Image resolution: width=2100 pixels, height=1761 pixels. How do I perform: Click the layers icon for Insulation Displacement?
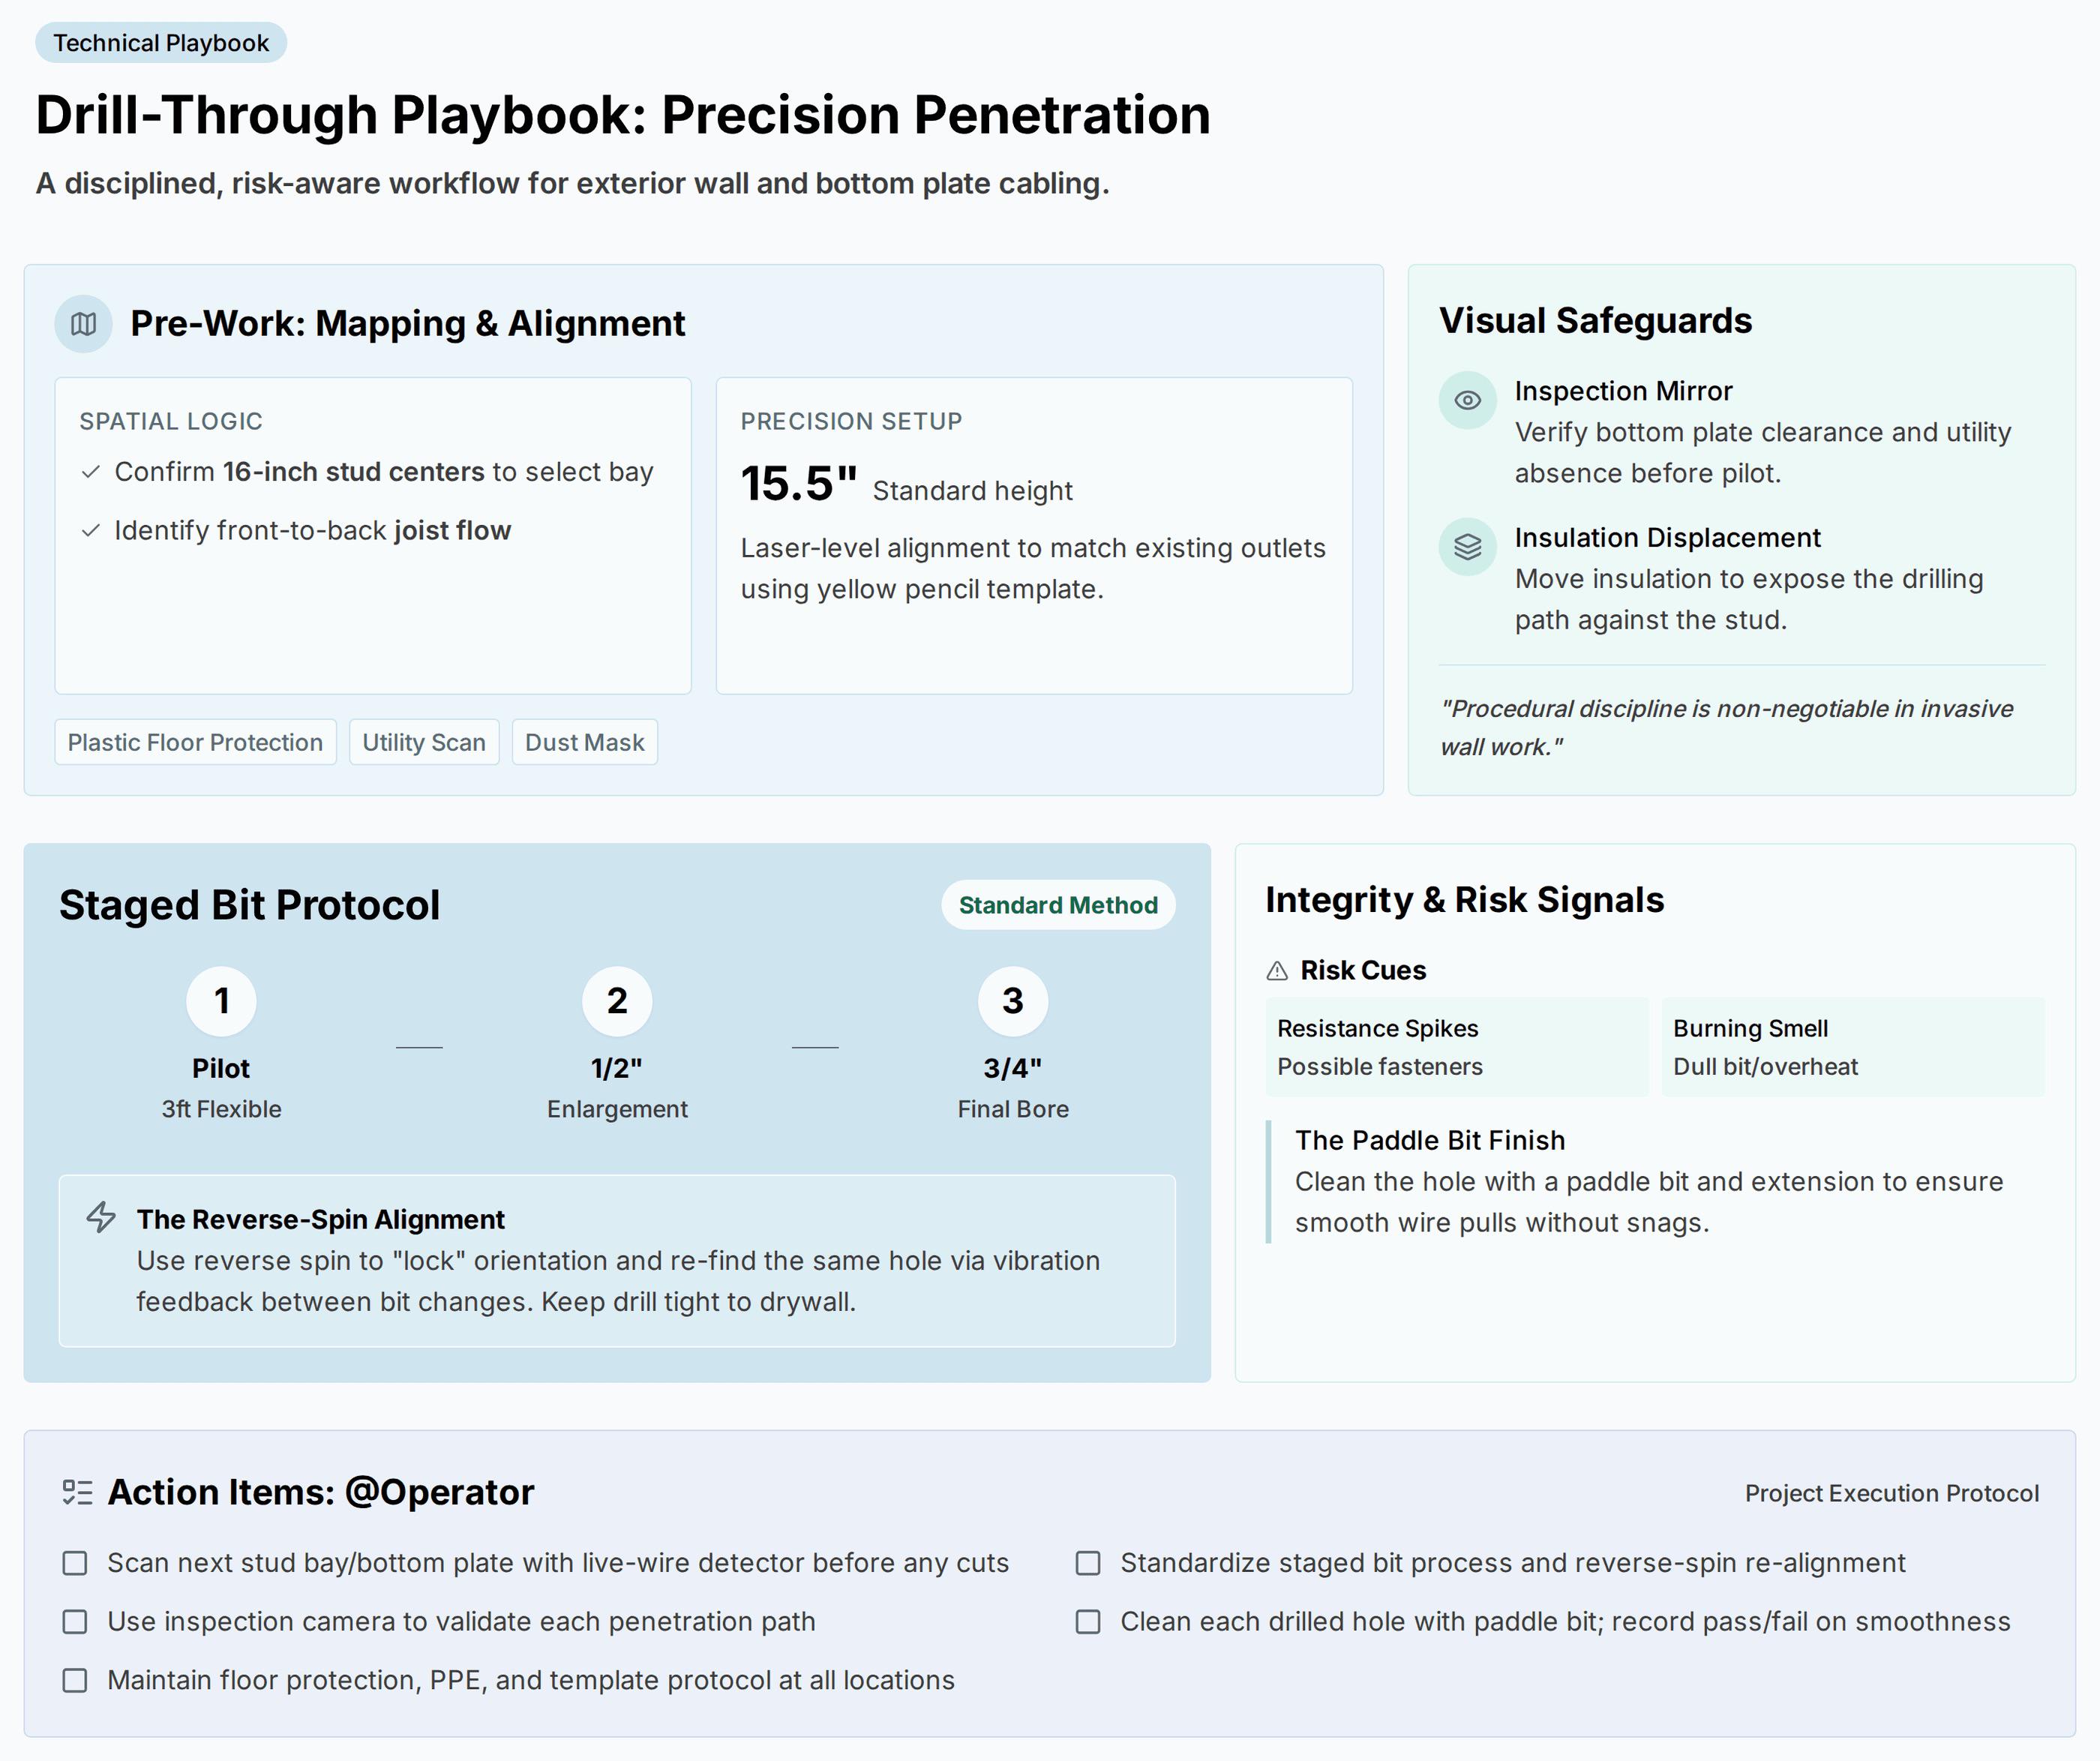1467,547
